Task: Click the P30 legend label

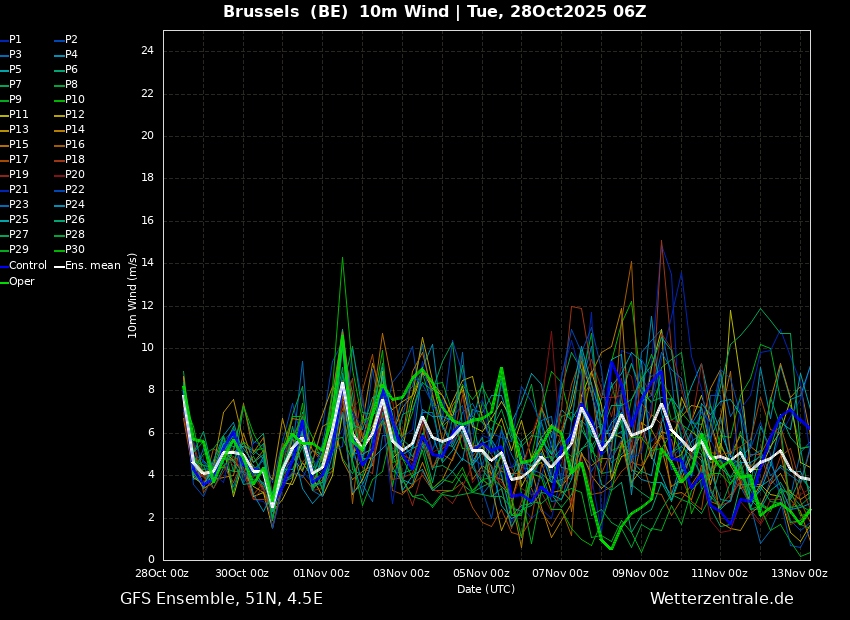Action: coord(69,249)
